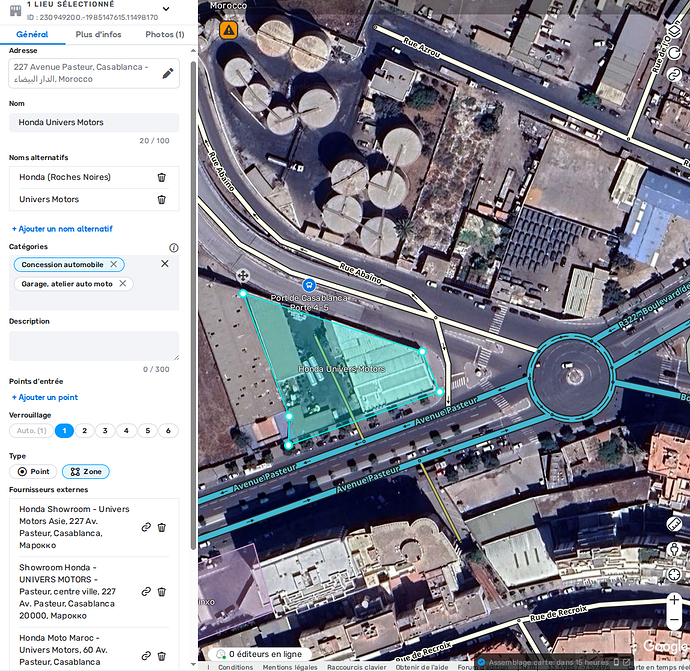Edit the address with the pencil icon
690x671 pixels.
[x=168, y=73]
